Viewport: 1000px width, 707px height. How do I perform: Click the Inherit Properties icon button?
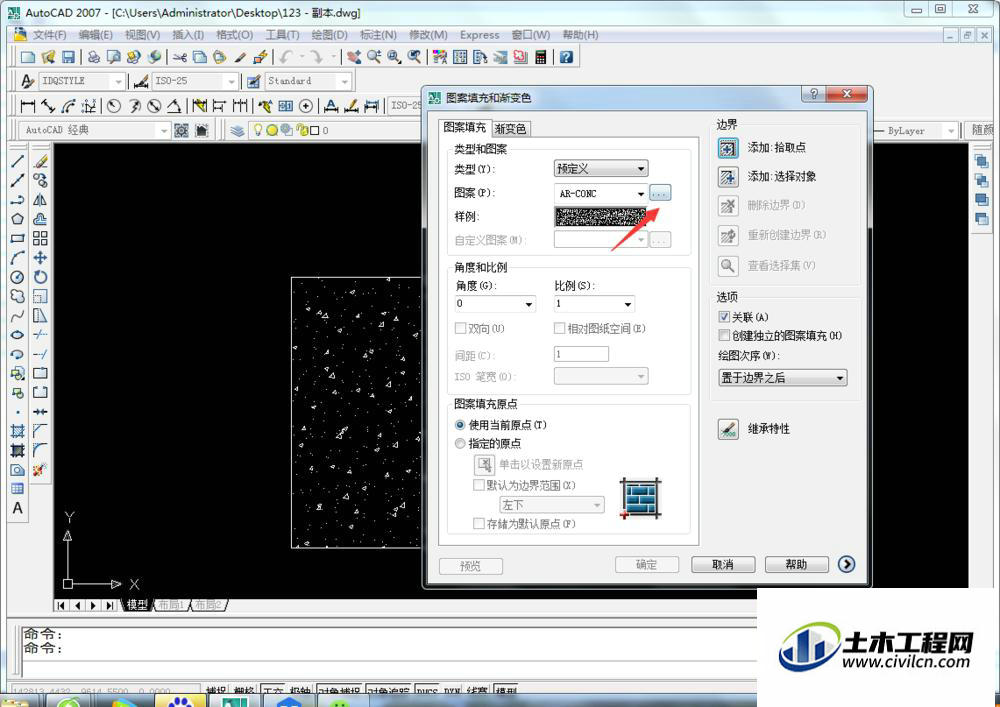(x=728, y=428)
